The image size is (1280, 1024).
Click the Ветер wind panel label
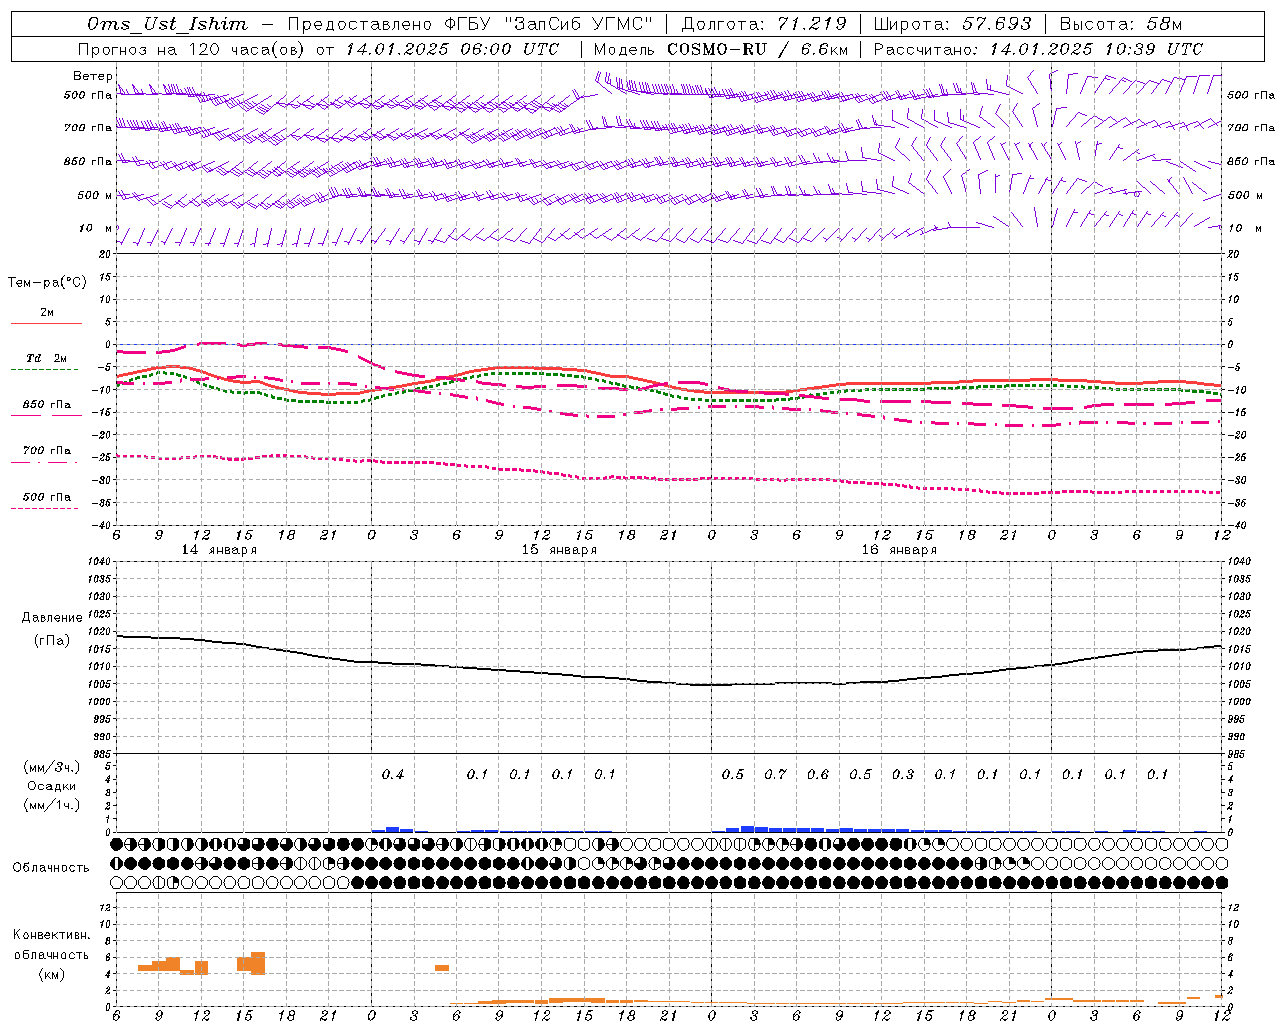[92, 76]
